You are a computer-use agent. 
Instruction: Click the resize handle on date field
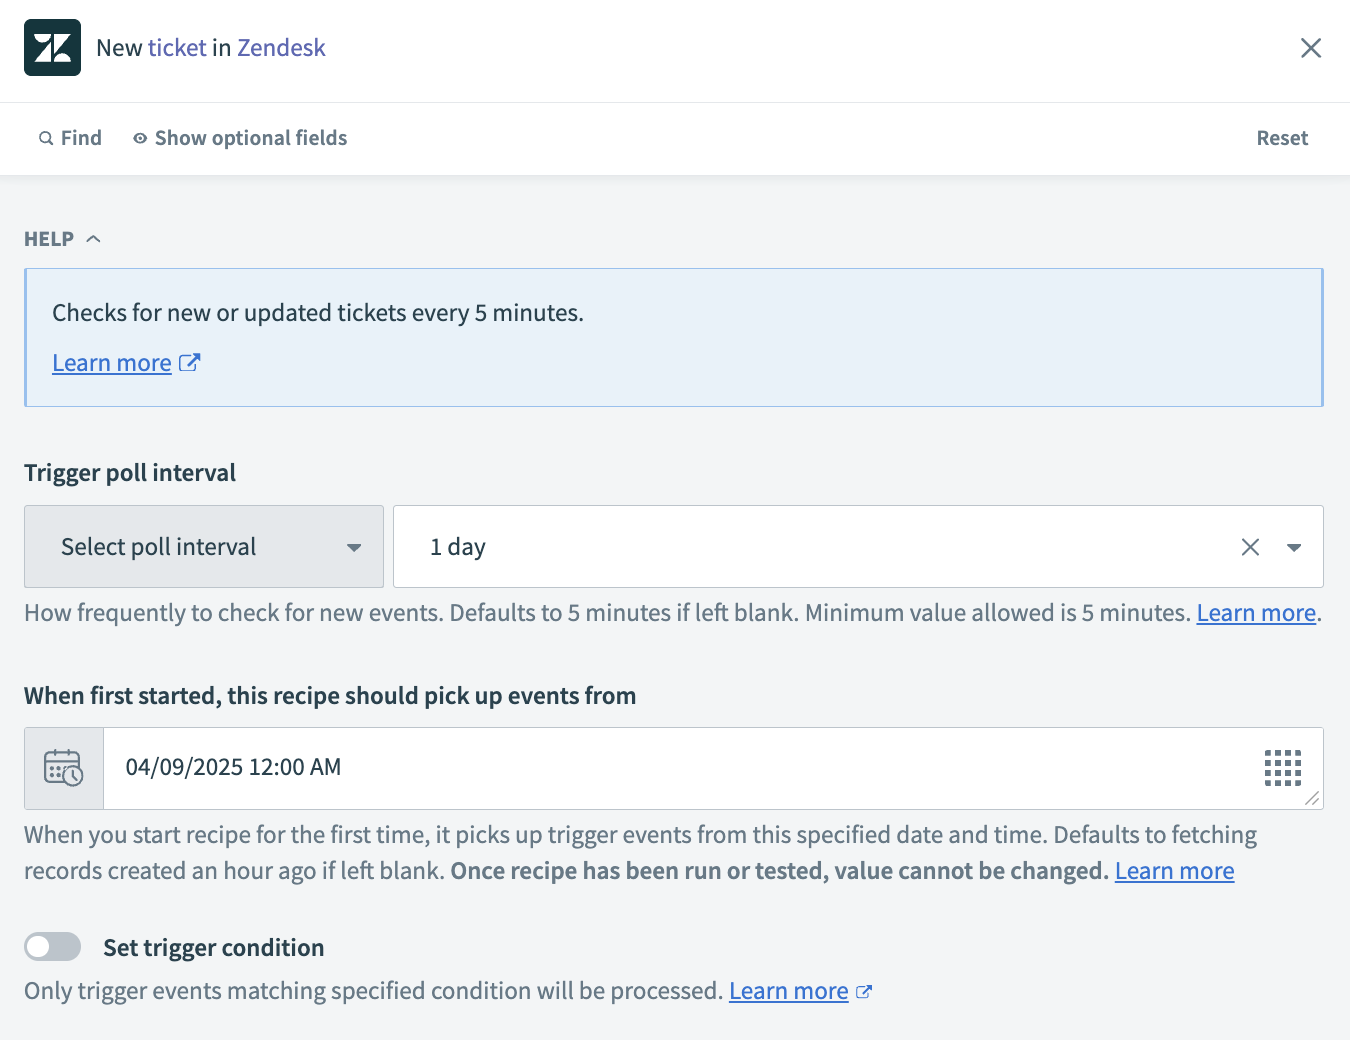(1312, 798)
